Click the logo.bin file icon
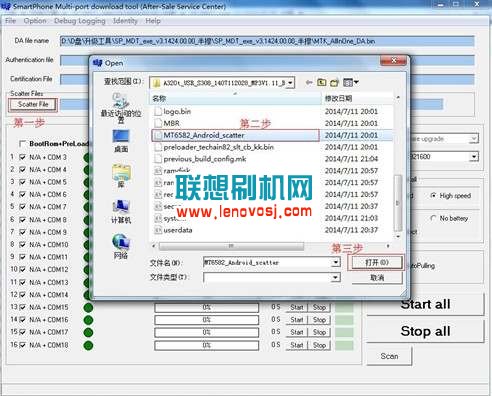Viewport: 492px width, 396px height. point(158,111)
